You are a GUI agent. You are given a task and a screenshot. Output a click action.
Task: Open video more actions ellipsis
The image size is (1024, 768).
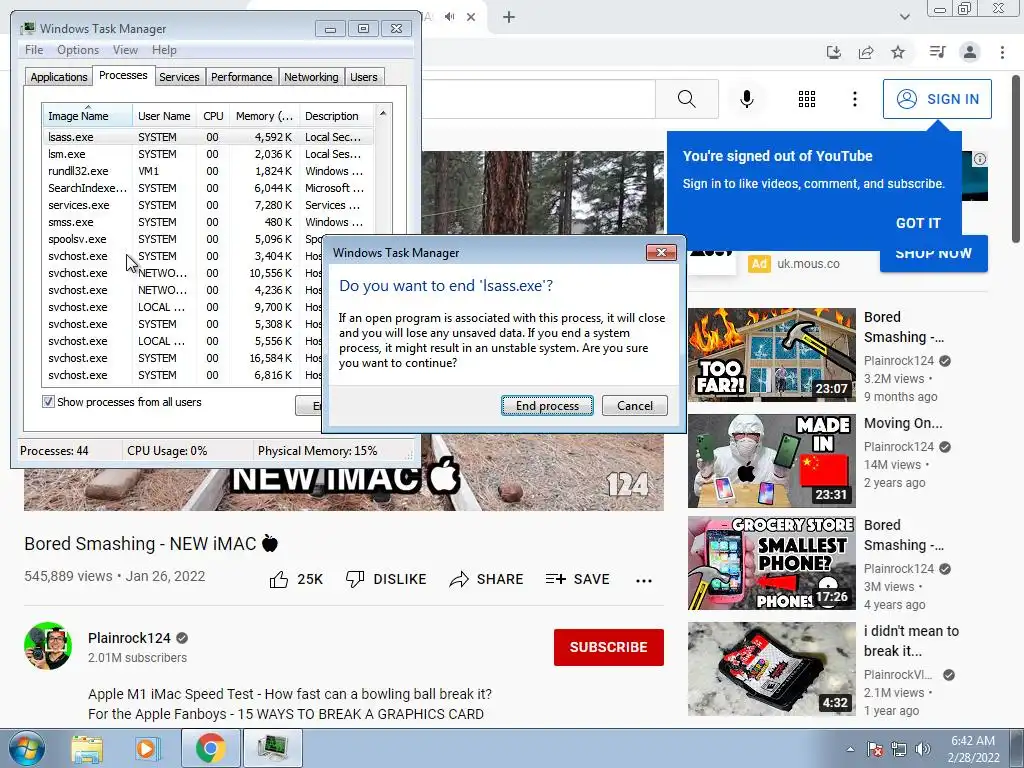[644, 581]
